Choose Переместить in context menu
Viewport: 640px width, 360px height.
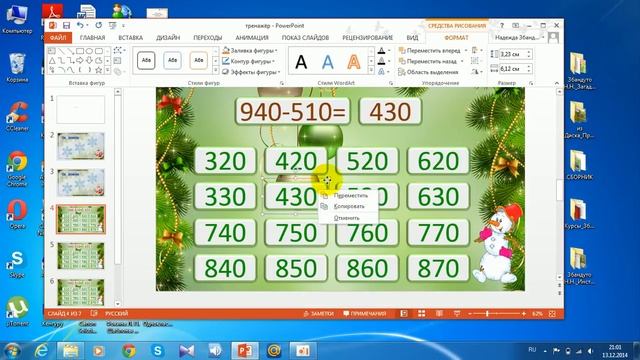(x=350, y=196)
